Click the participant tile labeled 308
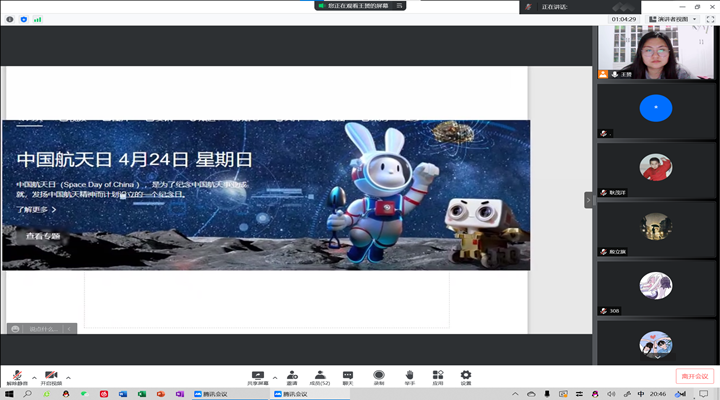The height and width of the screenshot is (400, 720). click(x=656, y=287)
